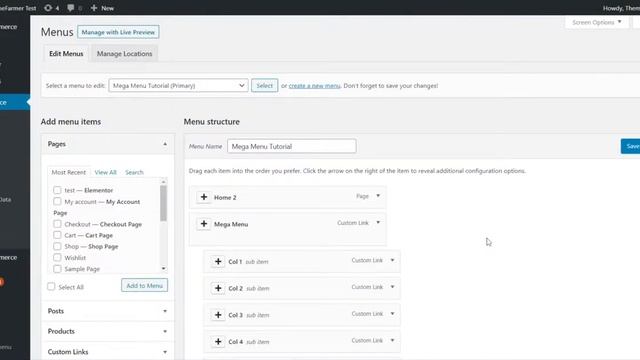Open the menu selection dropdown
Image resolution: width=640 pixels, height=360 pixels.
[x=178, y=85]
